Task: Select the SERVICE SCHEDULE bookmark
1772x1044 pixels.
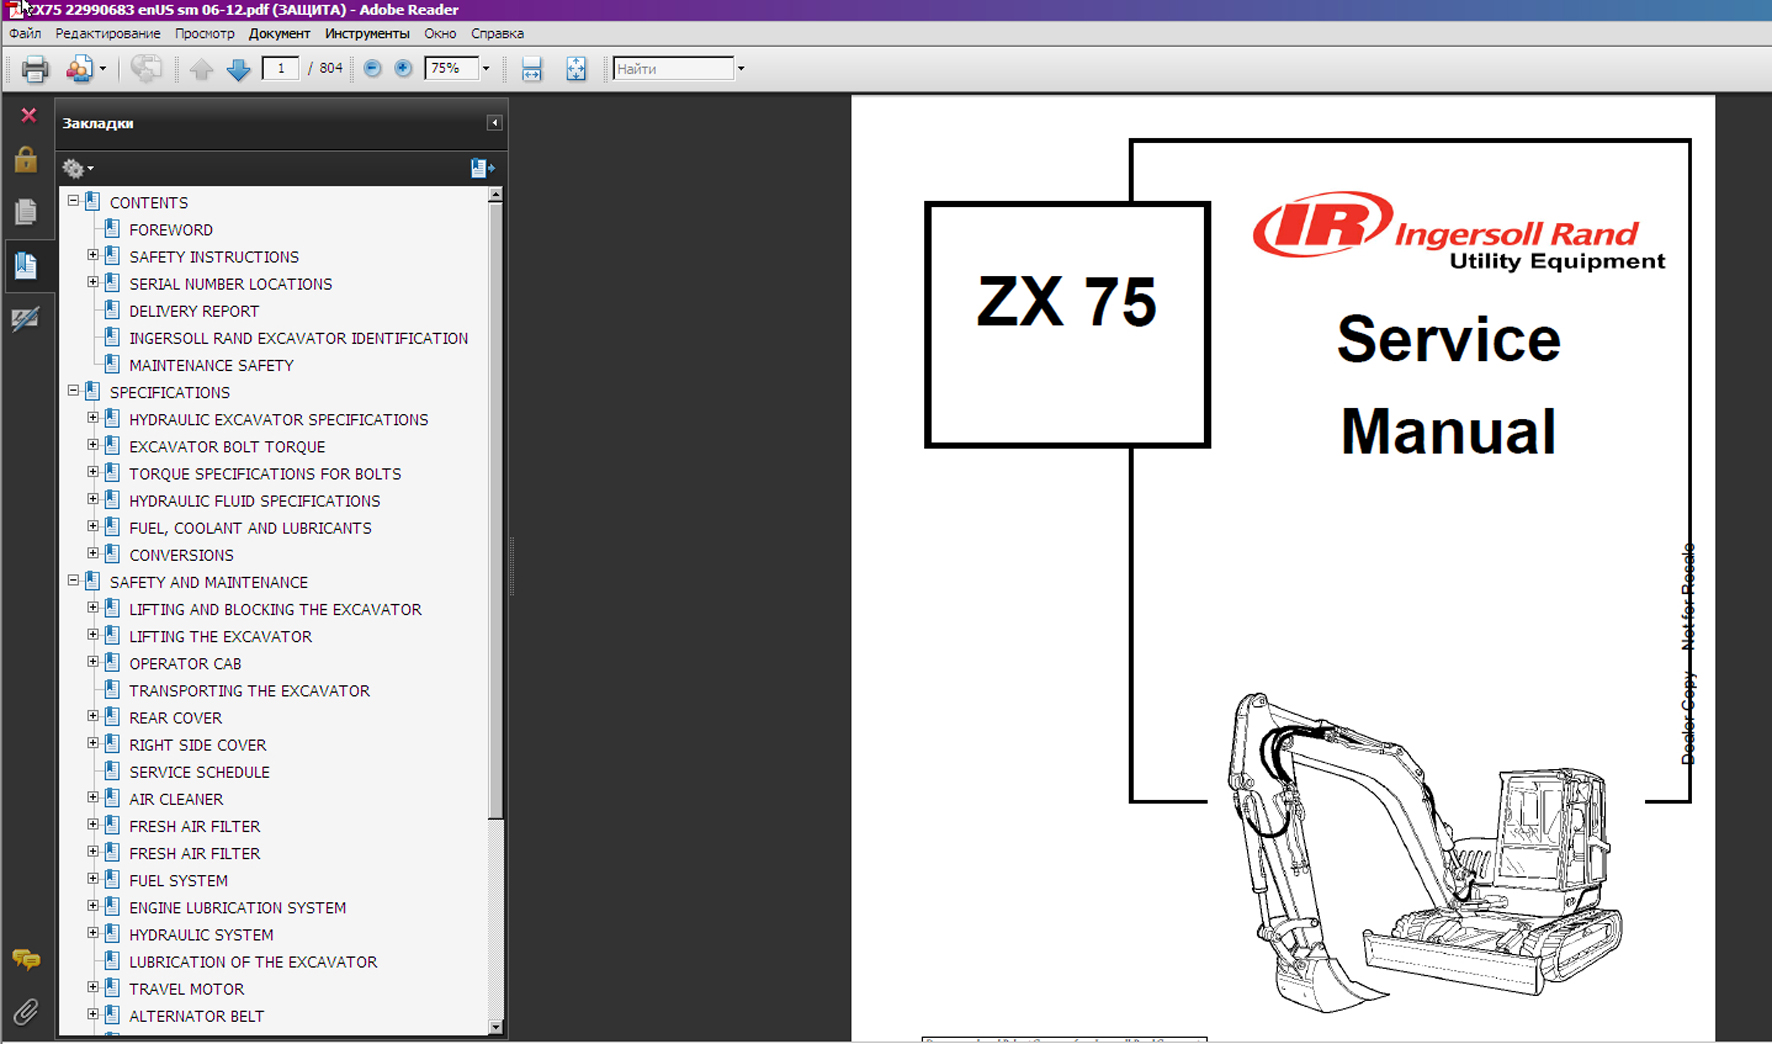Action: (199, 772)
